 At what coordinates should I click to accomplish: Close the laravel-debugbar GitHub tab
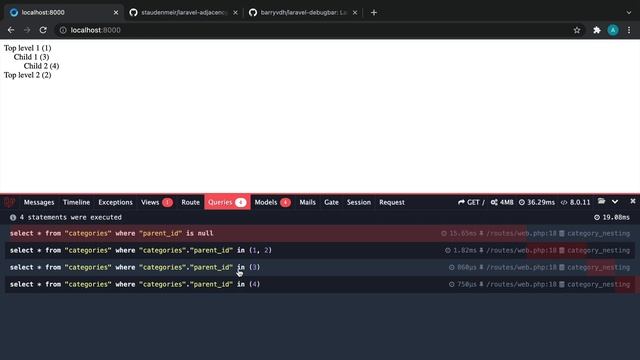[x=355, y=13]
